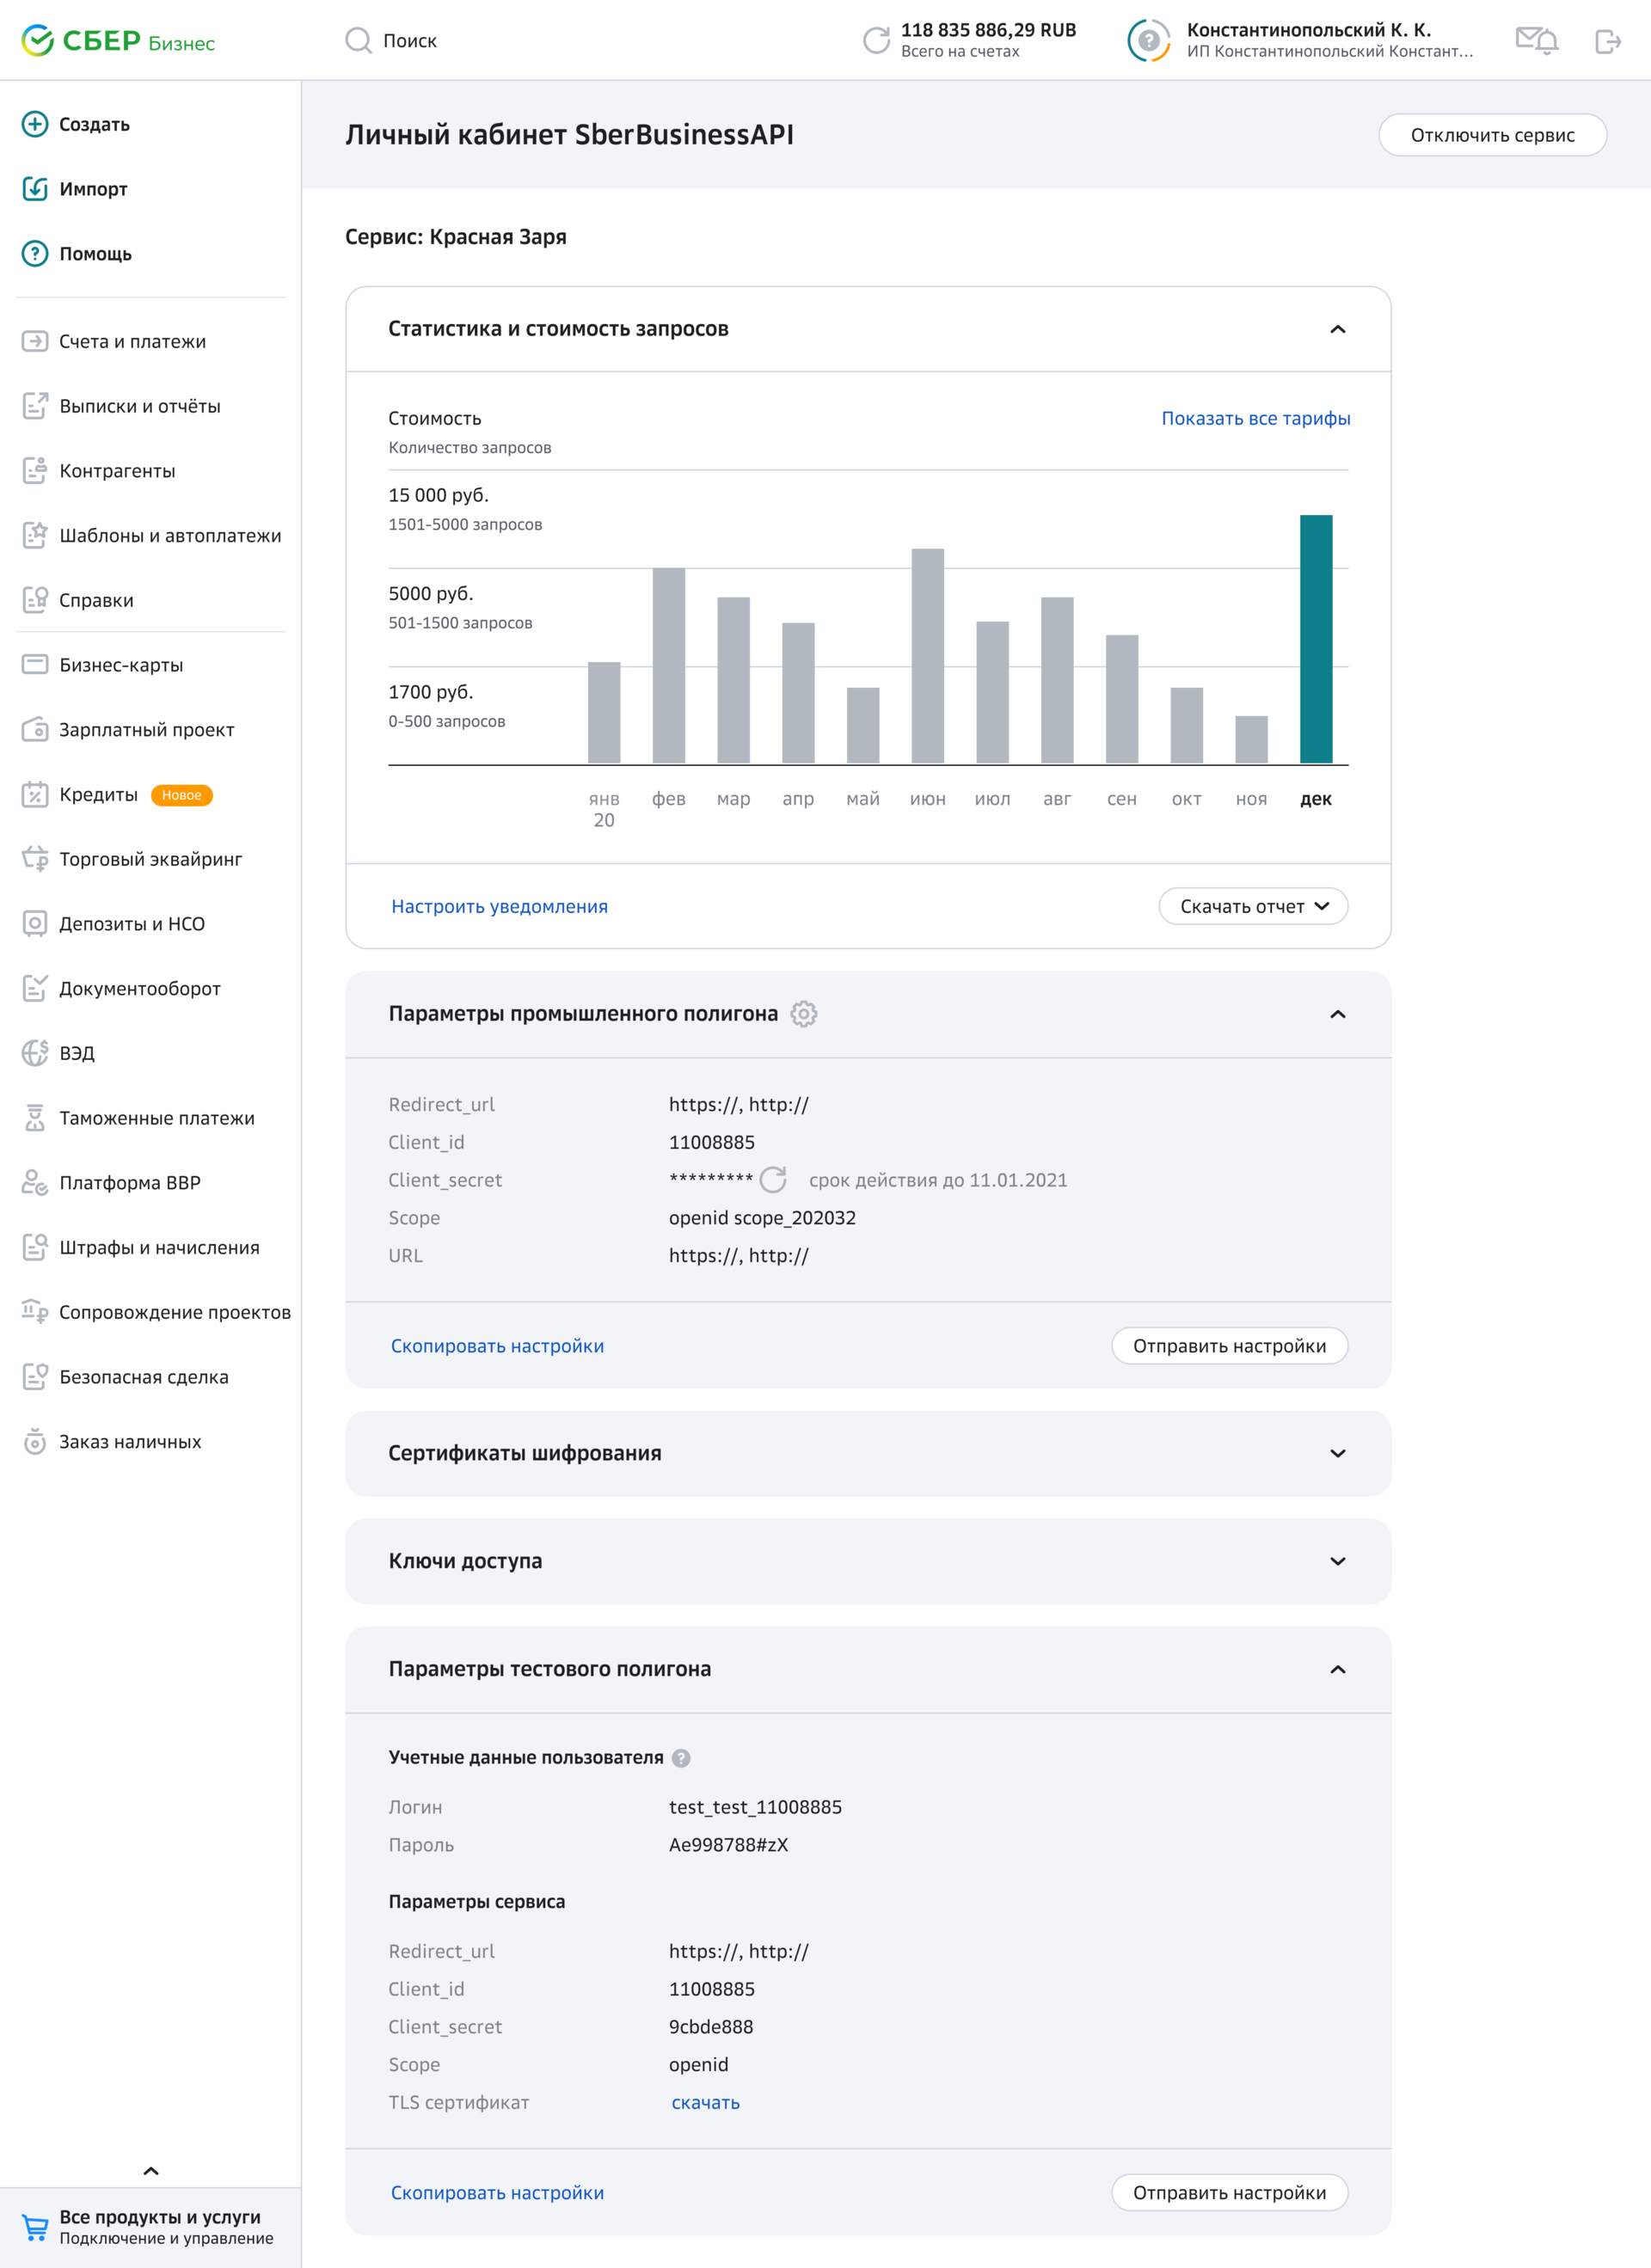Click the Создать plus icon

tap(35, 124)
